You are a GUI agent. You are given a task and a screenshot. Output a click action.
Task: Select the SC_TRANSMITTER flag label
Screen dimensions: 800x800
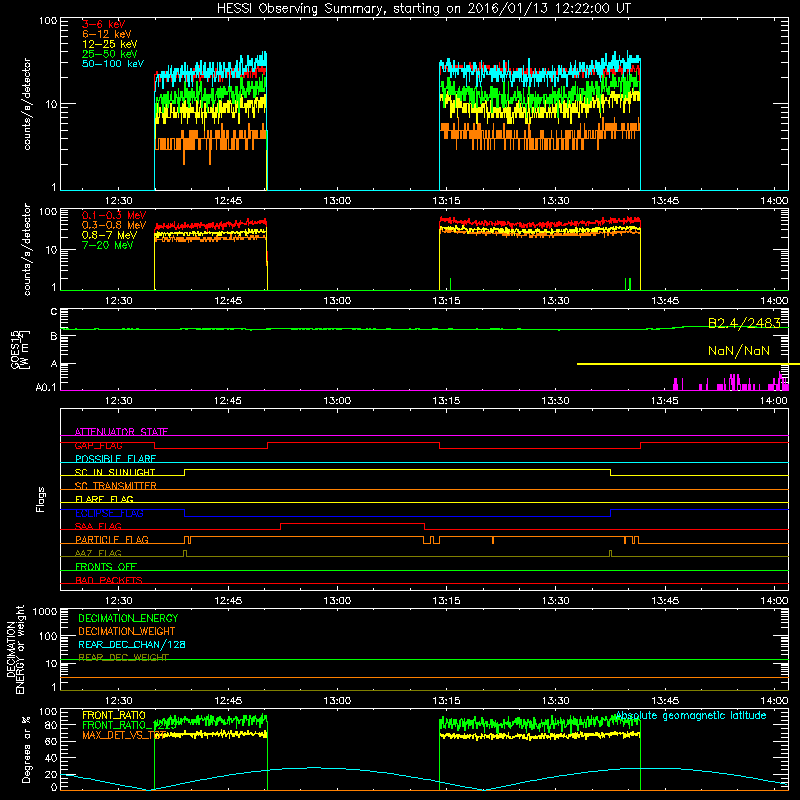pyautogui.click(x=116, y=486)
